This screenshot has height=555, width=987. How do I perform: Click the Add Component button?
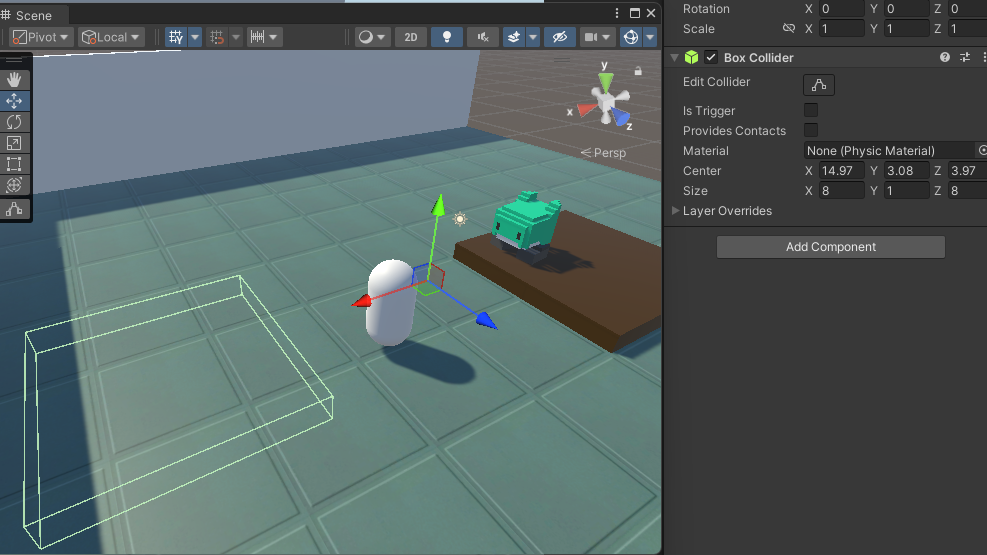pyautogui.click(x=830, y=247)
